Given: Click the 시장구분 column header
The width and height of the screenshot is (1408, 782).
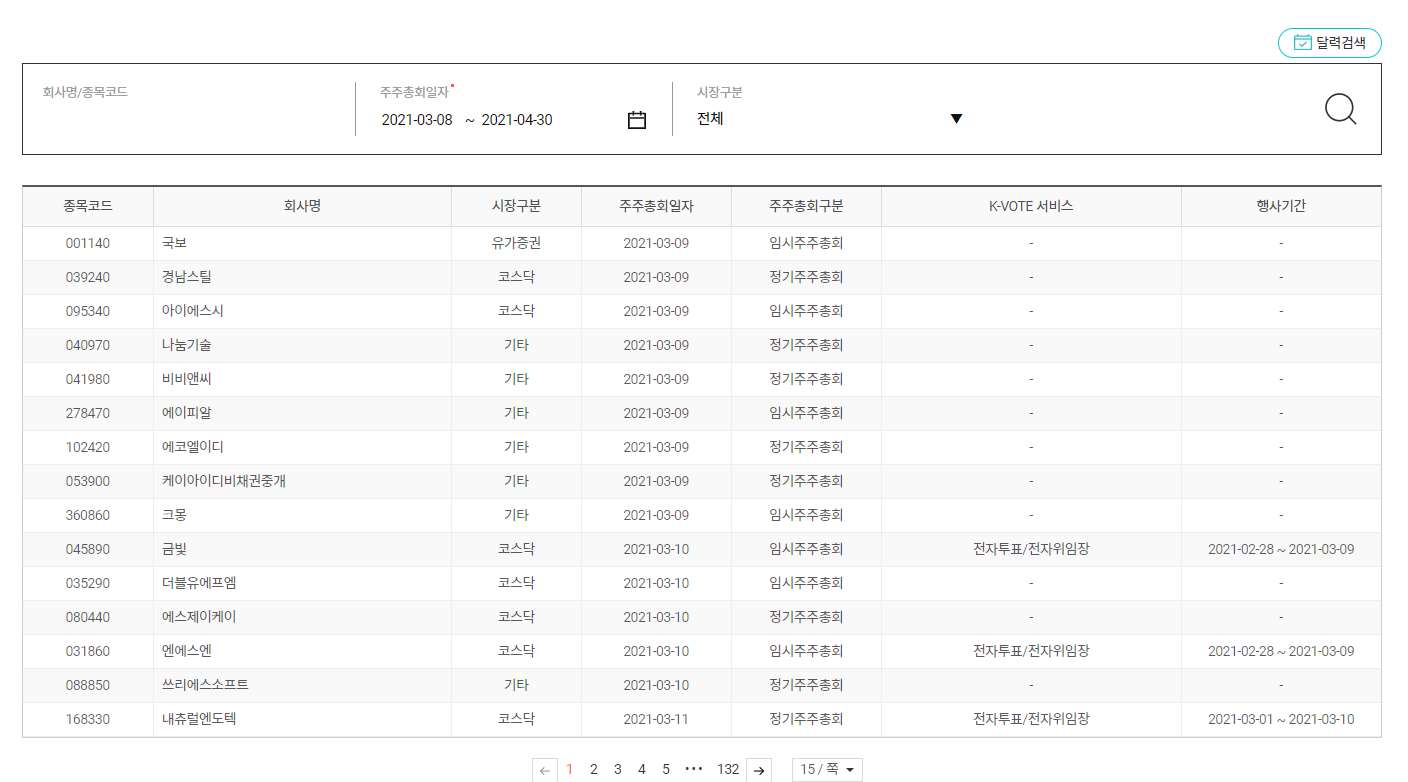Looking at the screenshot, I should point(516,206).
